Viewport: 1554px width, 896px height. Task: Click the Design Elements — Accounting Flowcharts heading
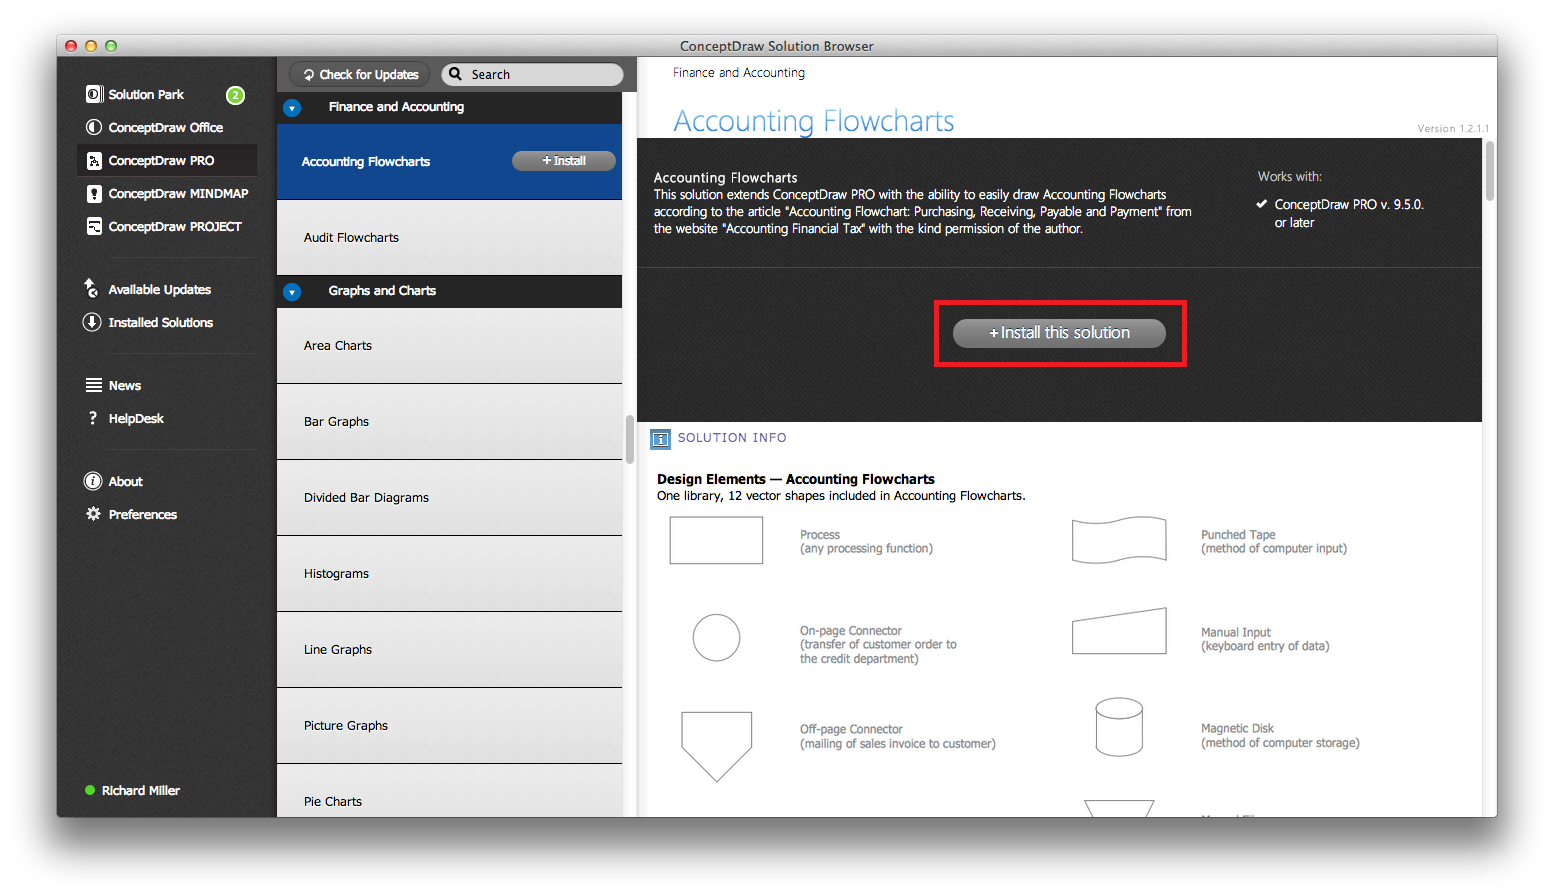click(x=796, y=479)
